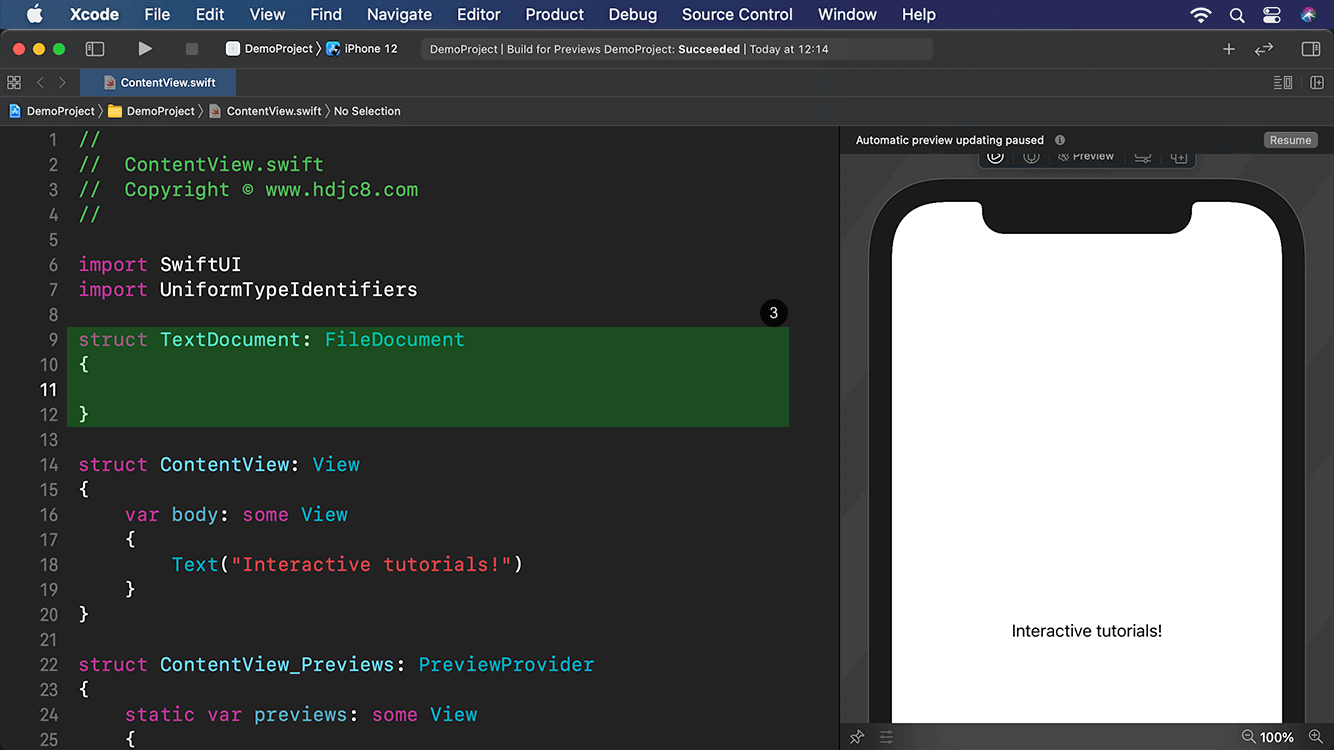Image resolution: width=1334 pixels, height=750 pixels.
Task: Pin the preview with pushpin icon
Action: click(x=857, y=737)
